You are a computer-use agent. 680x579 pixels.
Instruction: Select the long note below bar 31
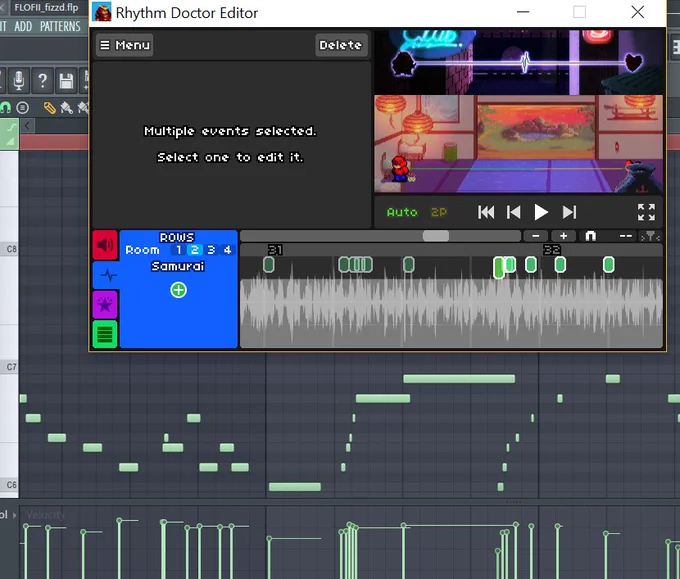[294, 487]
